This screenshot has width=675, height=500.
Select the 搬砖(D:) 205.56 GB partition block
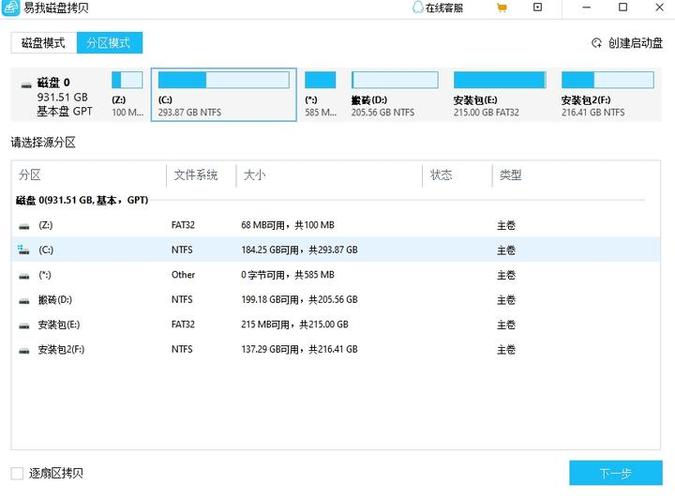(x=395, y=94)
